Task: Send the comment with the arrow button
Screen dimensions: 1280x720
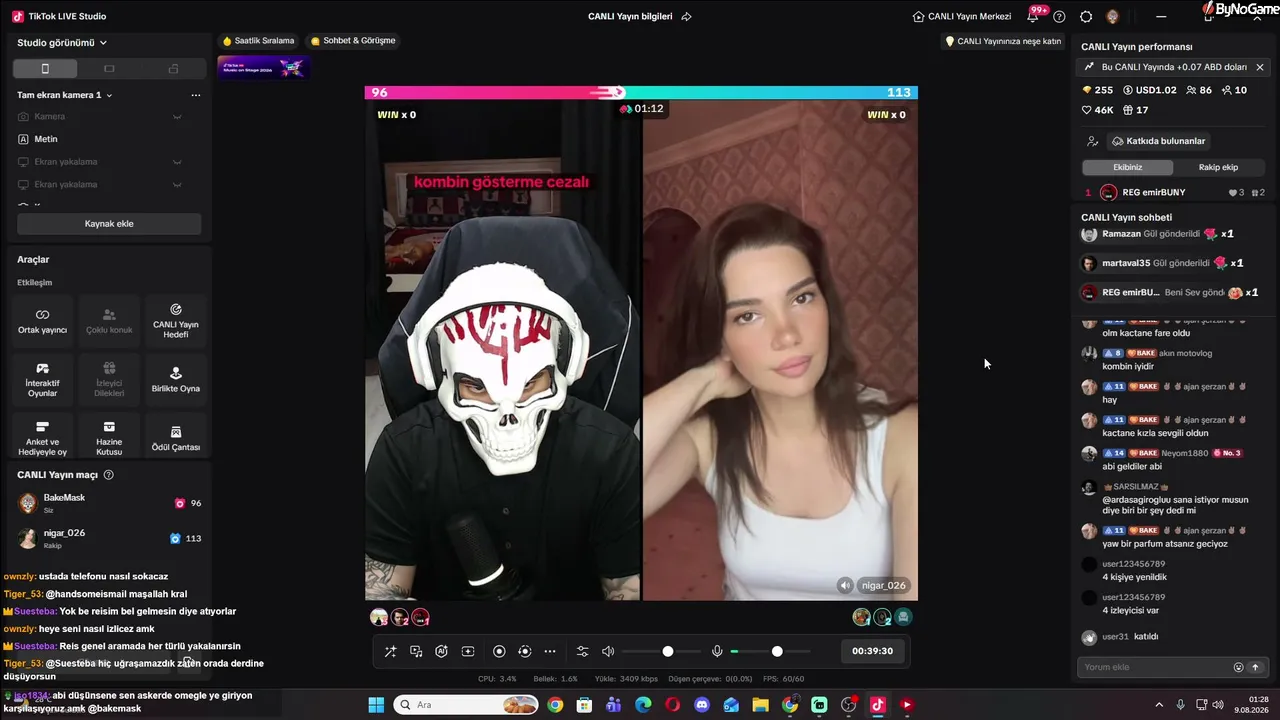Action: point(1255,667)
